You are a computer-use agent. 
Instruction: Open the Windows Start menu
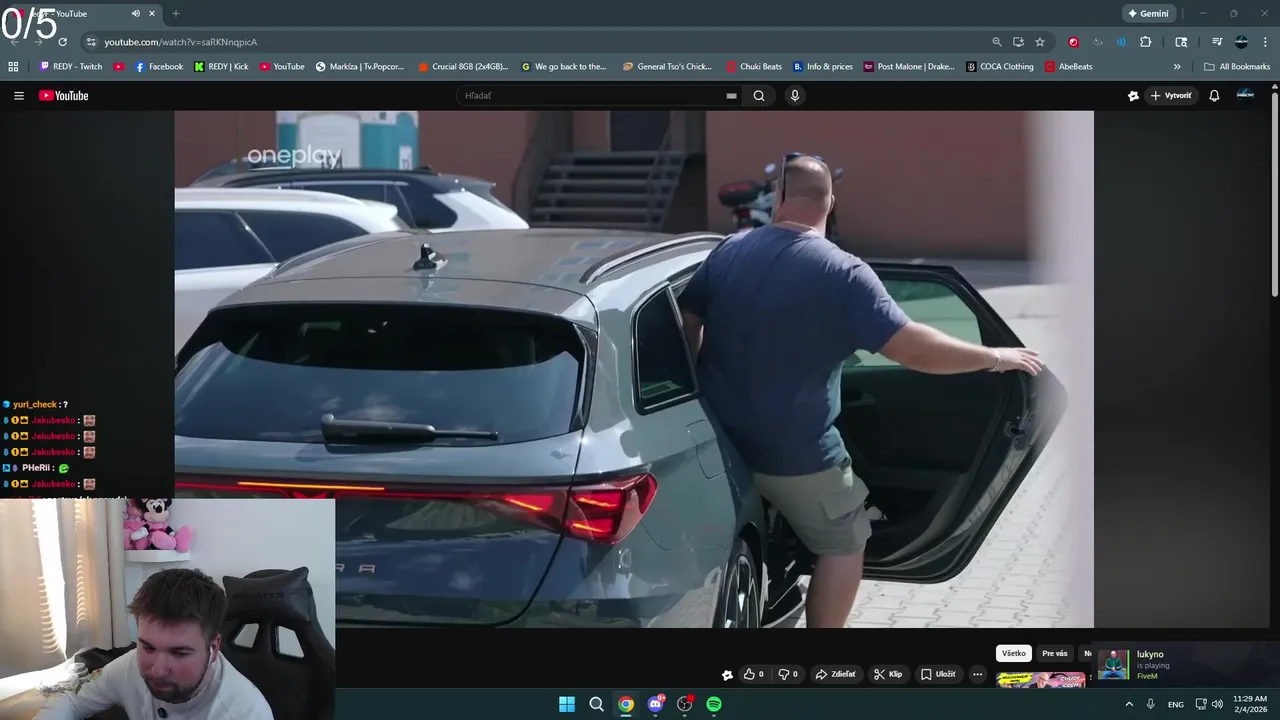(x=567, y=704)
